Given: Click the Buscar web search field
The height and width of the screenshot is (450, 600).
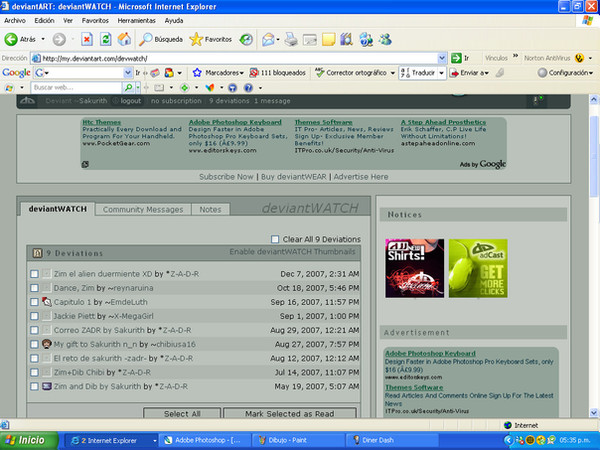Looking at the screenshot, I should [76, 88].
